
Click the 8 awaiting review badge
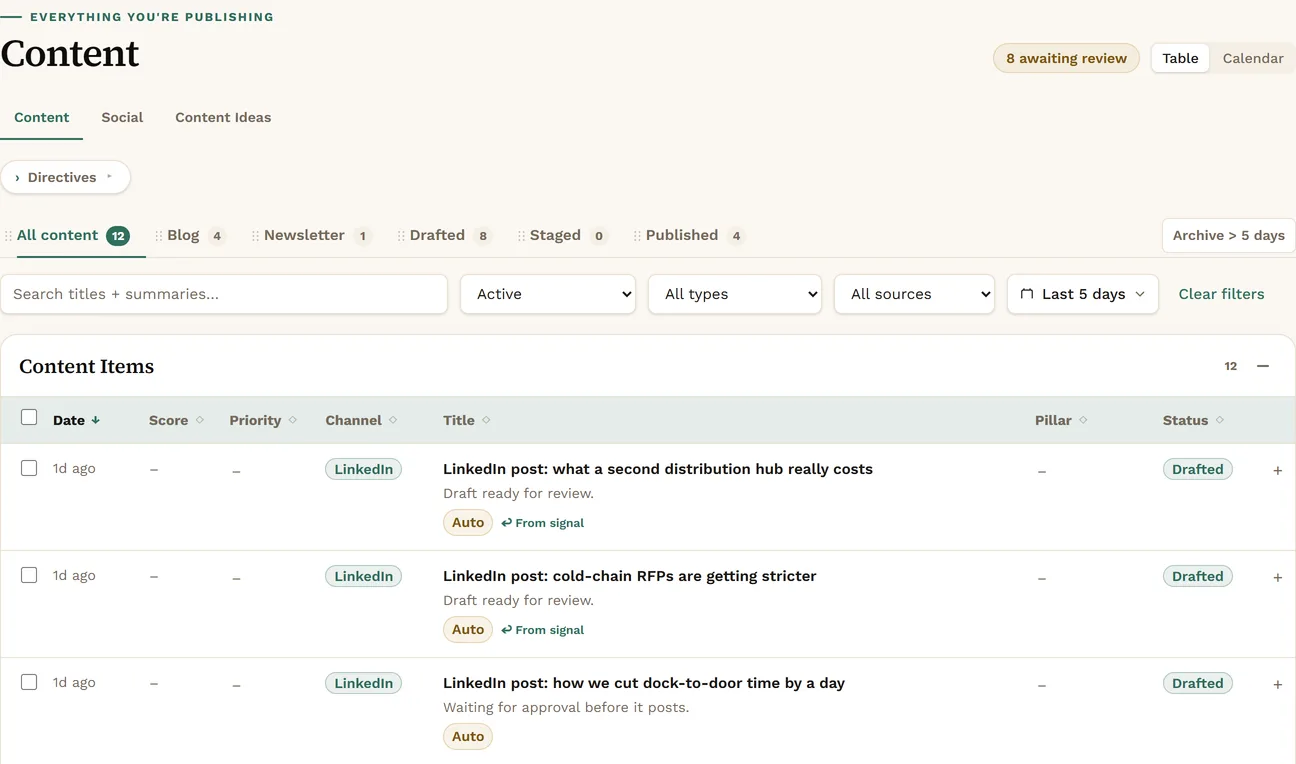[1066, 58]
